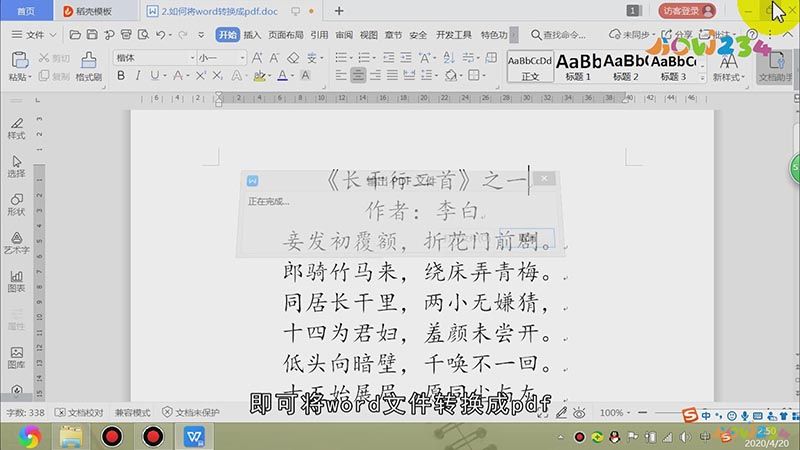Open the 图表 chart tool in sidebar

(16, 281)
